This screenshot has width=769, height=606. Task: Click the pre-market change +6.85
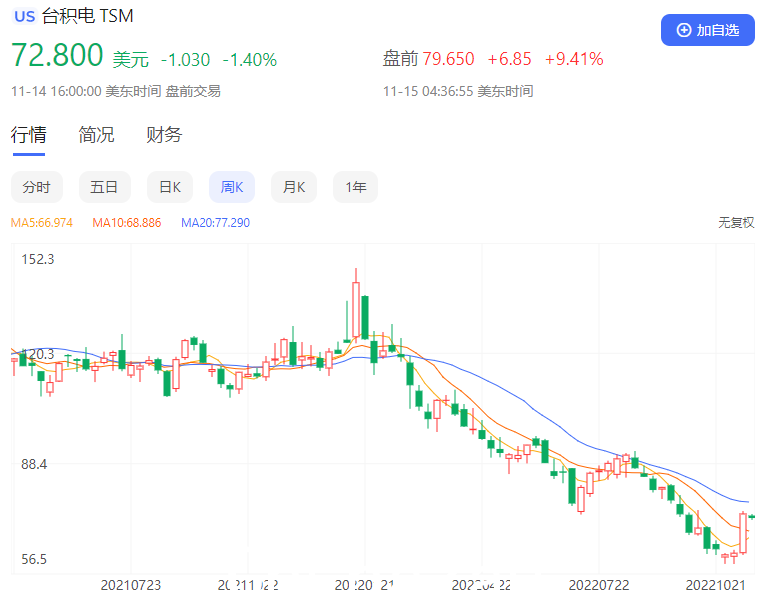tap(509, 59)
